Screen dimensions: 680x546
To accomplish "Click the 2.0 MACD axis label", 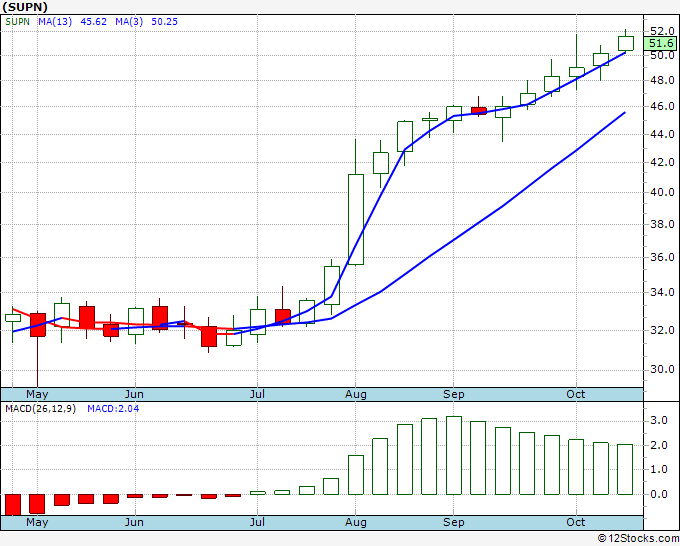I will (659, 445).
